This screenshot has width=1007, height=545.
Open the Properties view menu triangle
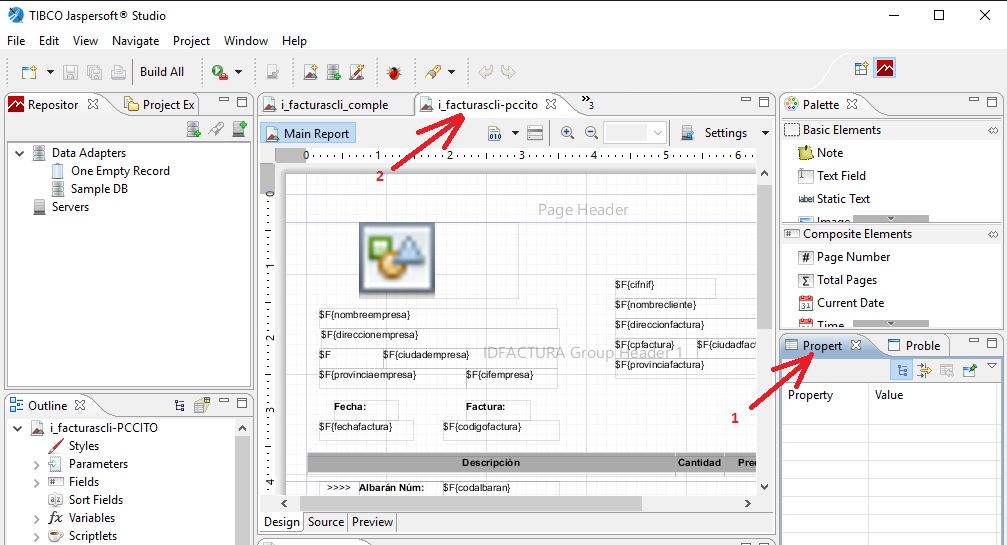pos(992,366)
